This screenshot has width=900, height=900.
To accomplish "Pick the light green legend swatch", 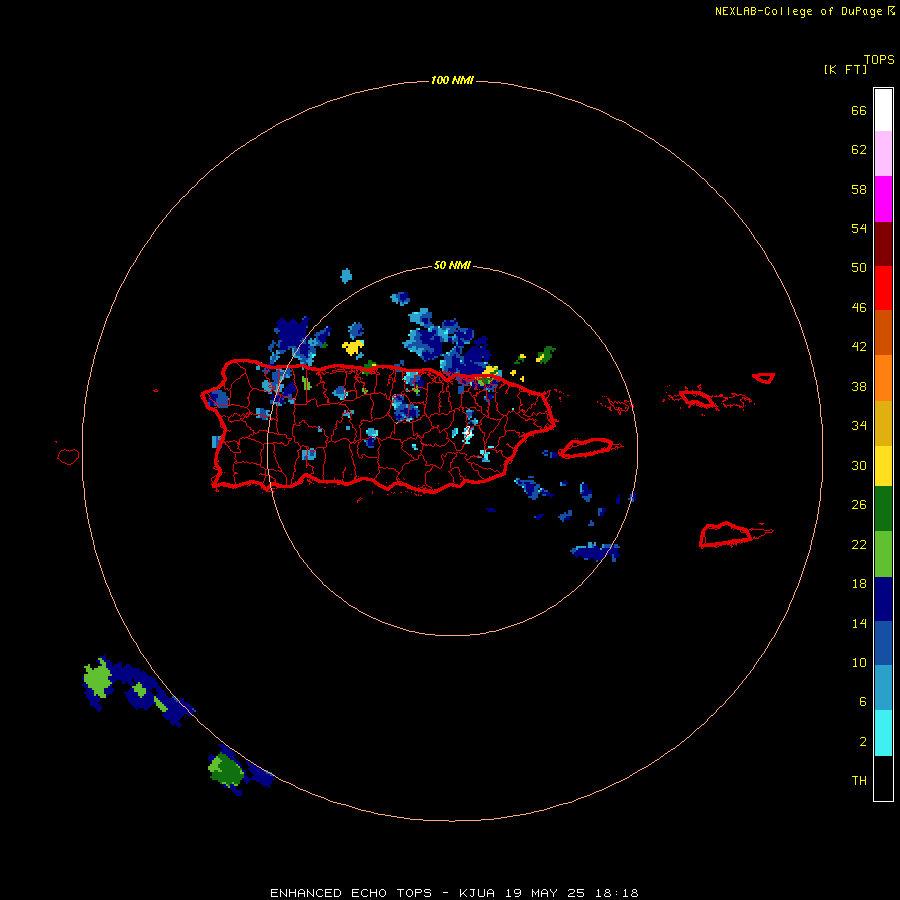I will (x=883, y=554).
